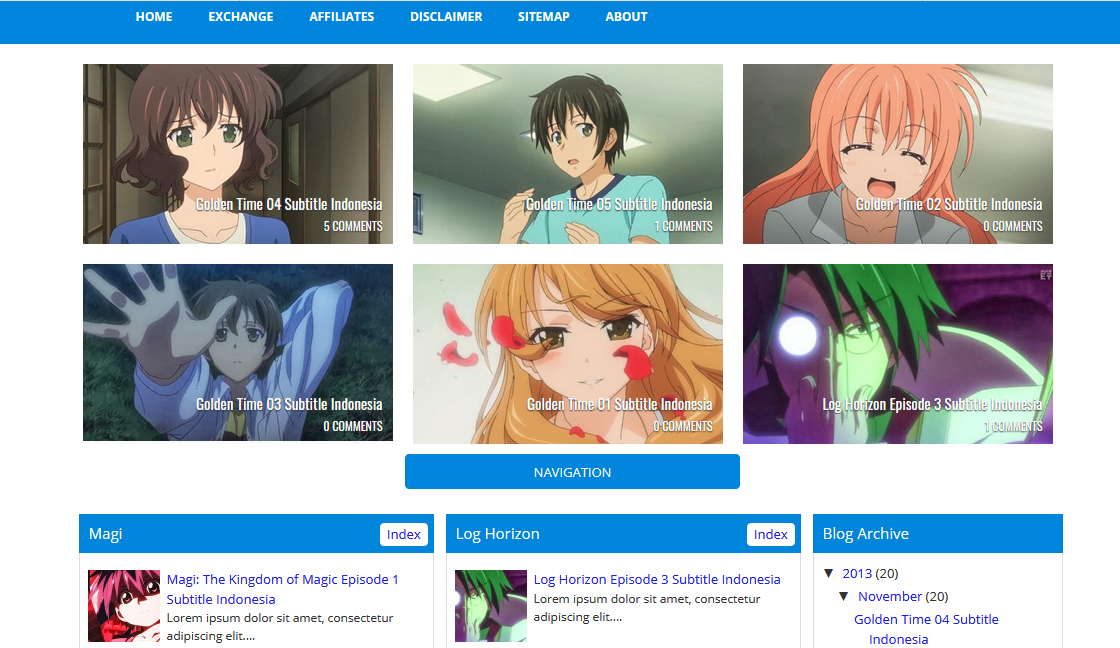View 1 COMMENTS on Golden Time 05
Image resolution: width=1120 pixels, height=648 pixels.
click(684, 226)
